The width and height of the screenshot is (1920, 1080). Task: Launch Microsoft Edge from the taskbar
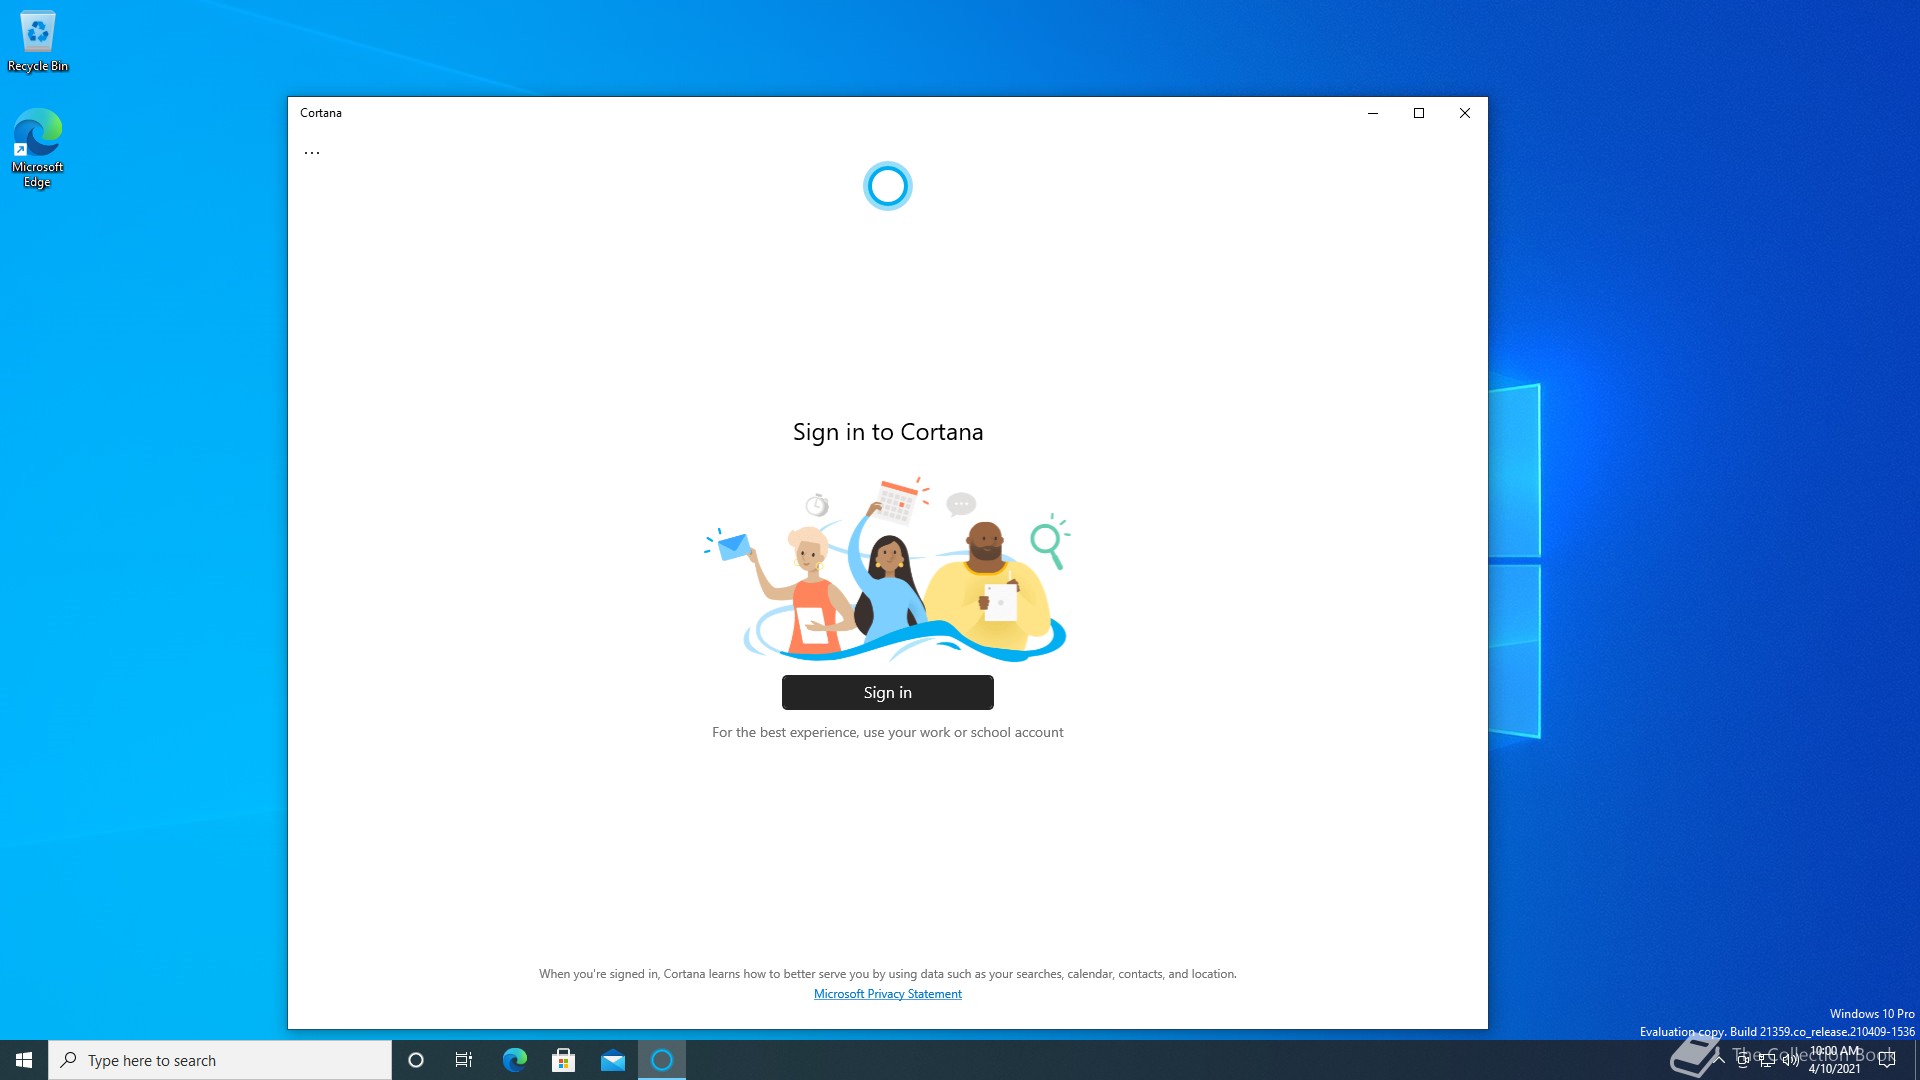coord(514,1060)
